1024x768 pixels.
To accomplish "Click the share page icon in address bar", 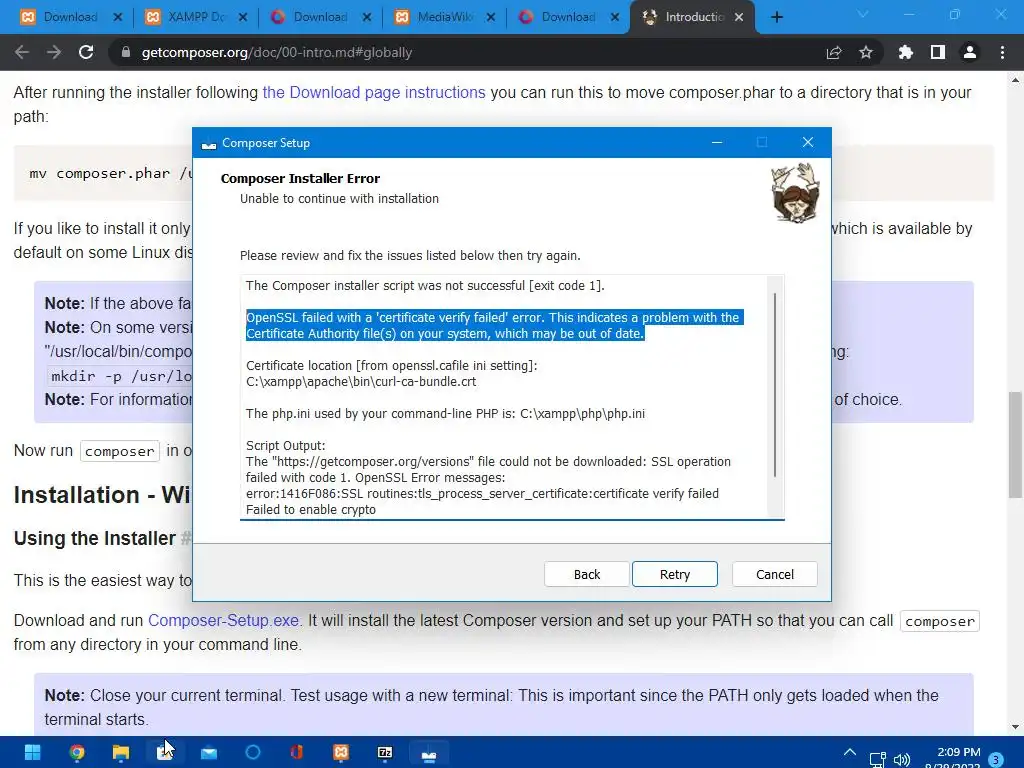I will [834, 52].
